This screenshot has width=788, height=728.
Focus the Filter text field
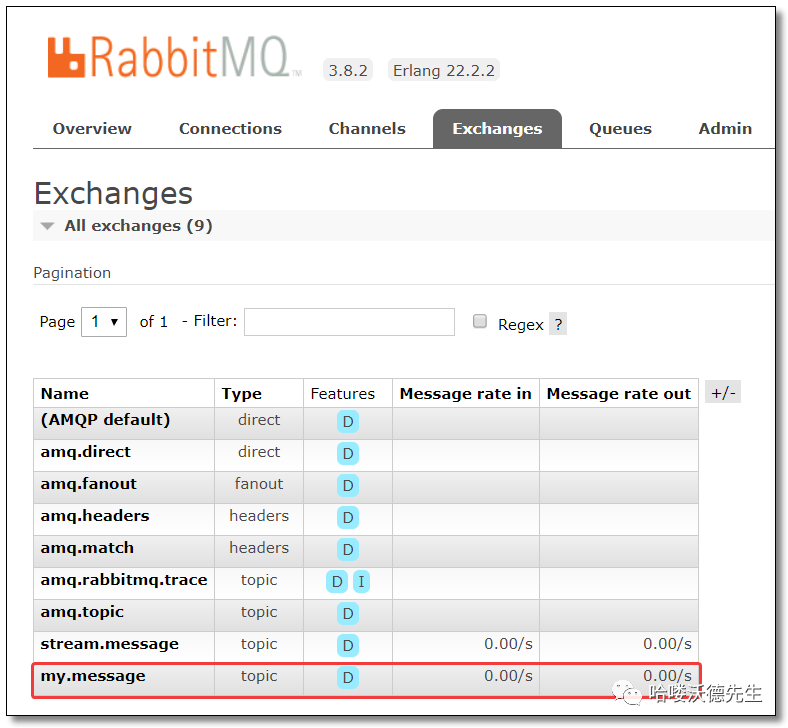(x=349, y=322)
